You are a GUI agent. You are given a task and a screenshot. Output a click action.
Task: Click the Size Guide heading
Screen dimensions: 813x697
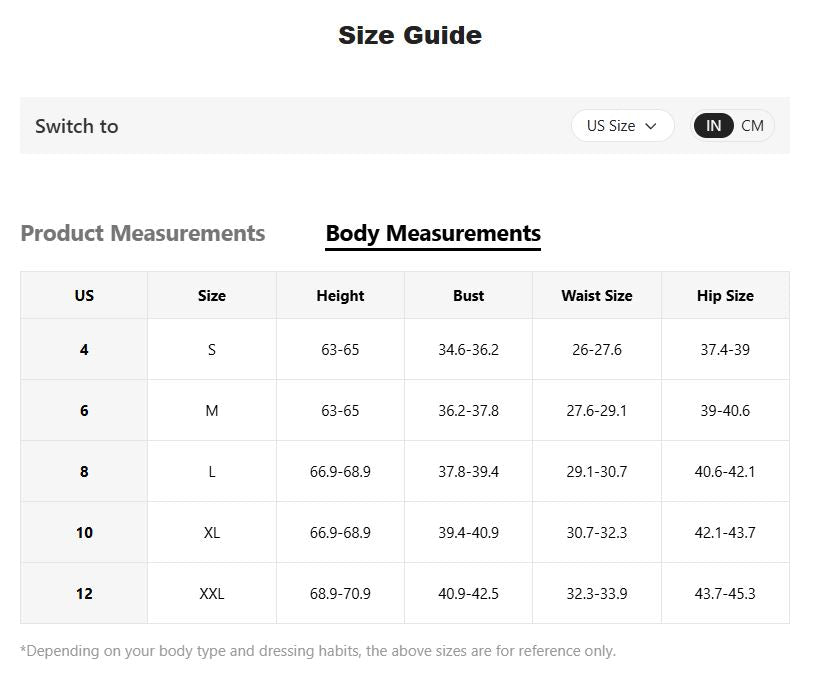click(410, 36)
